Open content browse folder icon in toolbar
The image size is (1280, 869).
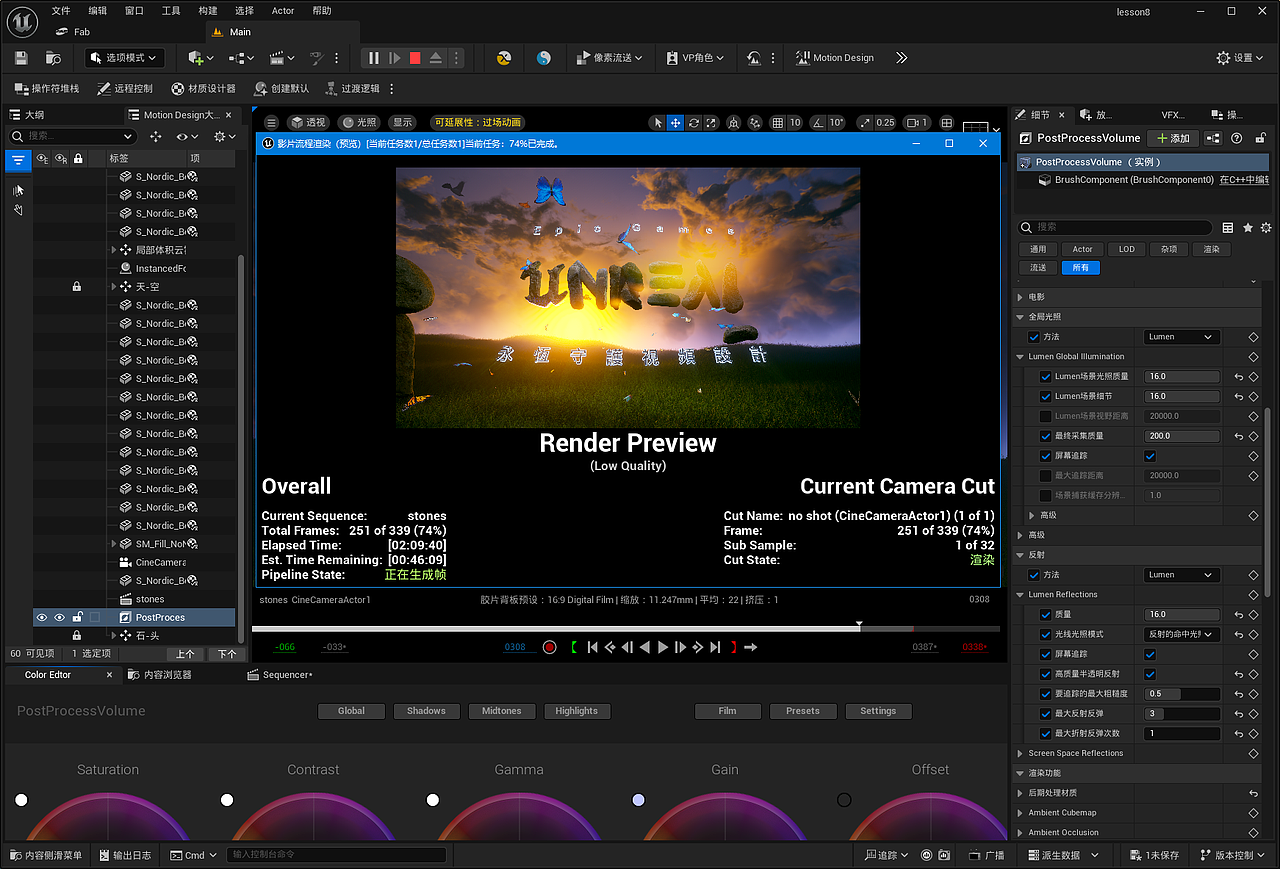tap(53, 58)
